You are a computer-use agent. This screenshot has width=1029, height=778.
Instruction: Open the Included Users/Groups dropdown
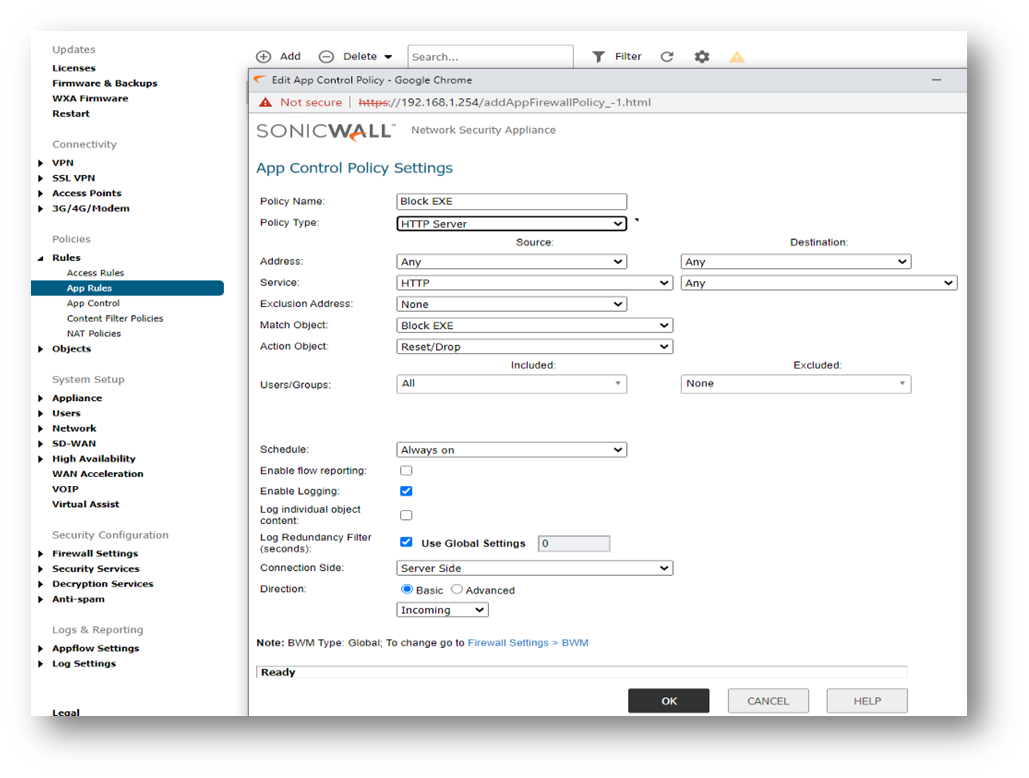(511, 384)
